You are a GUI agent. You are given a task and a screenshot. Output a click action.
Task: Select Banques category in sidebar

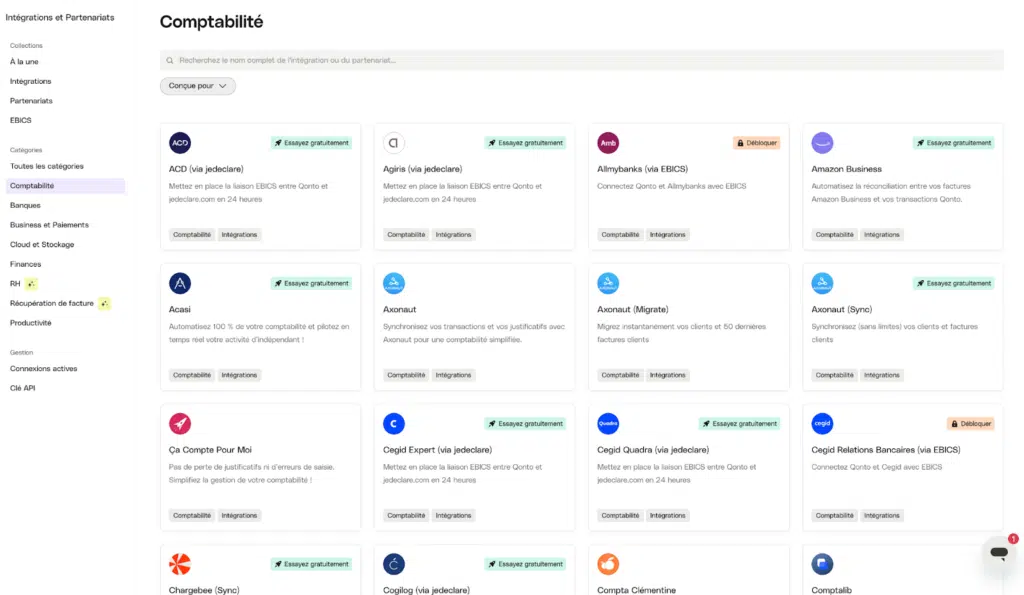point(25,205)
